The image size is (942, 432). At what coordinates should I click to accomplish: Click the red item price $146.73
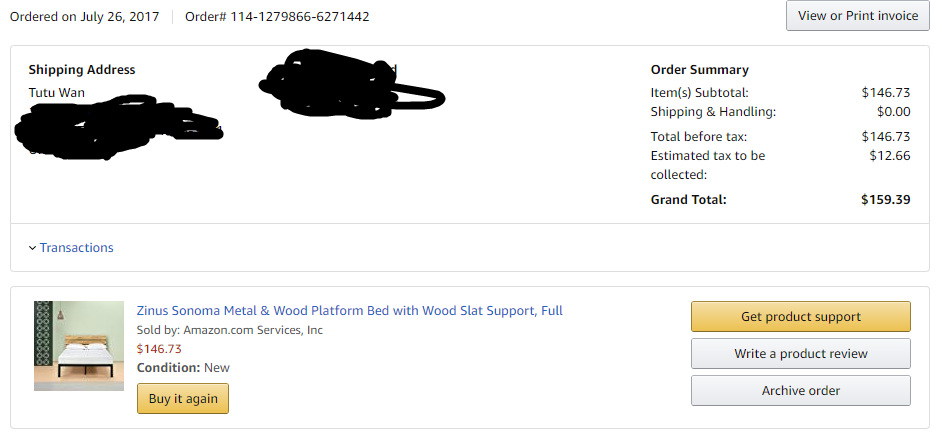[x=159, y=349]
